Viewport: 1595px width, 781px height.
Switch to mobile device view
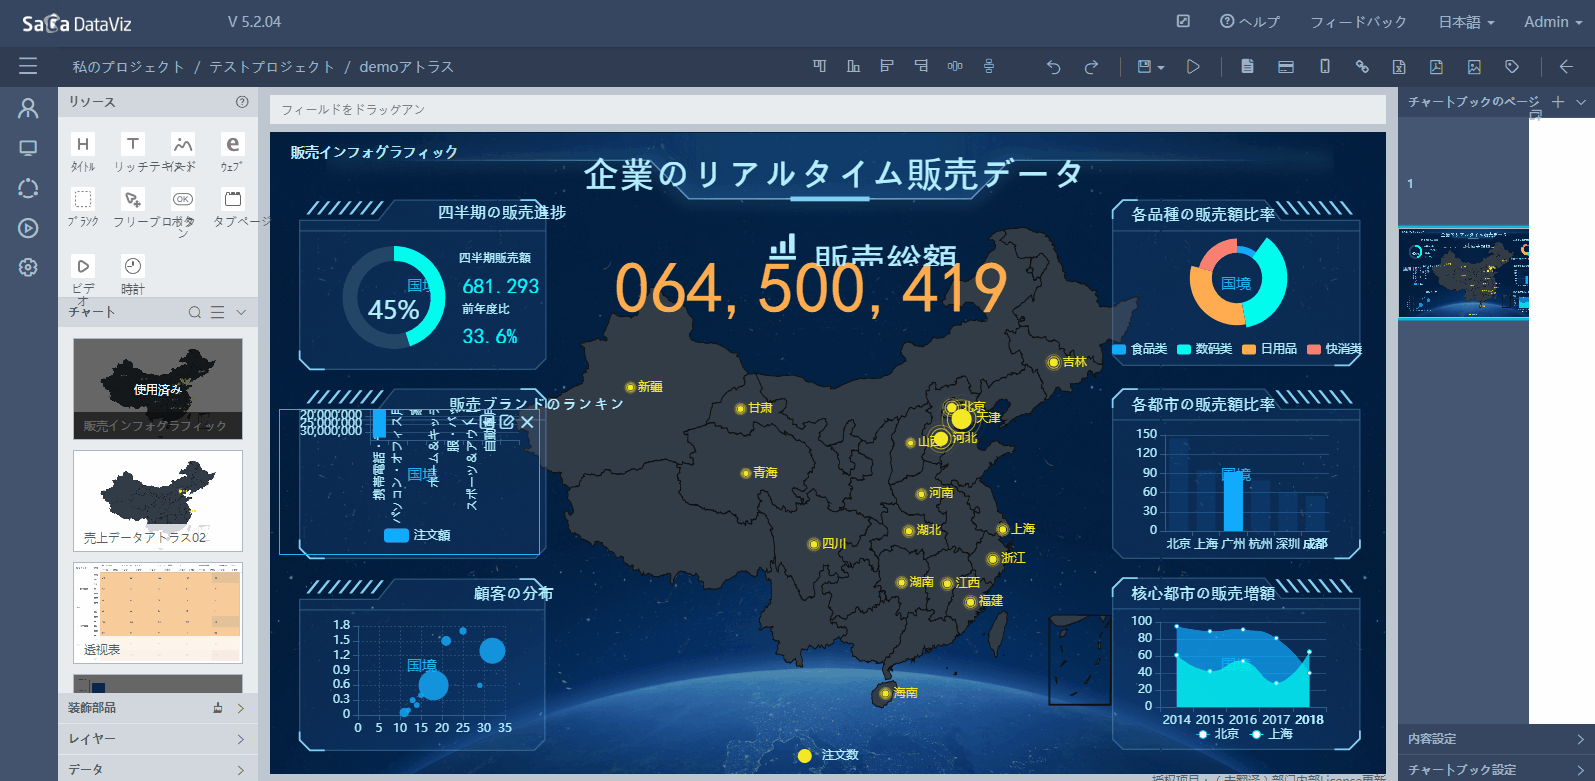coord(1325,66)
